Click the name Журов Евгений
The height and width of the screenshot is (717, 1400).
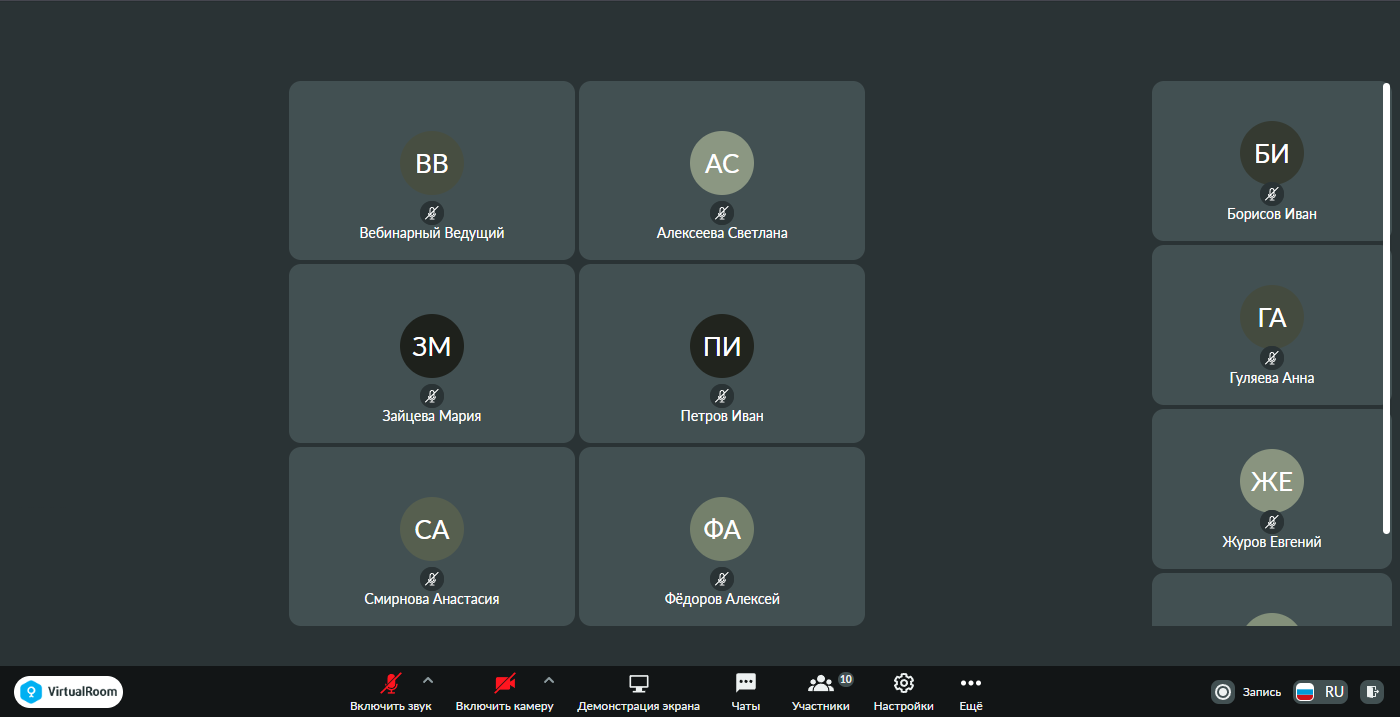(x=1272, y=542)
